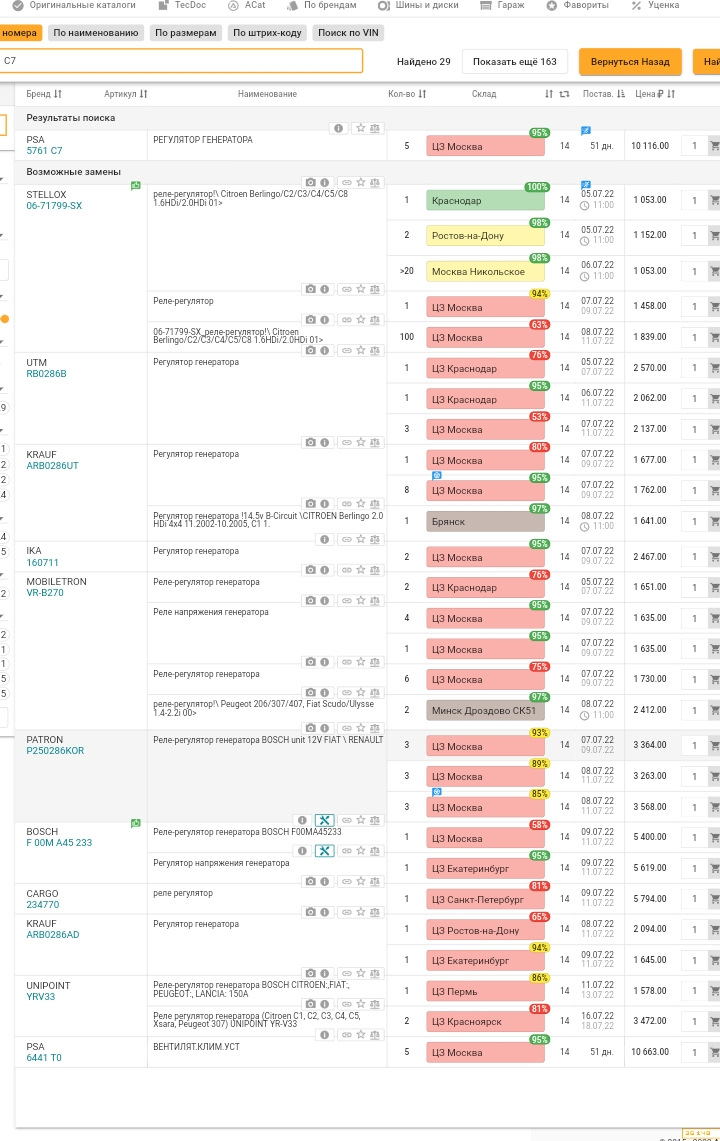Open Оригинальные каталоги menu
This screenshot has height=1141, width=720.
74,5
